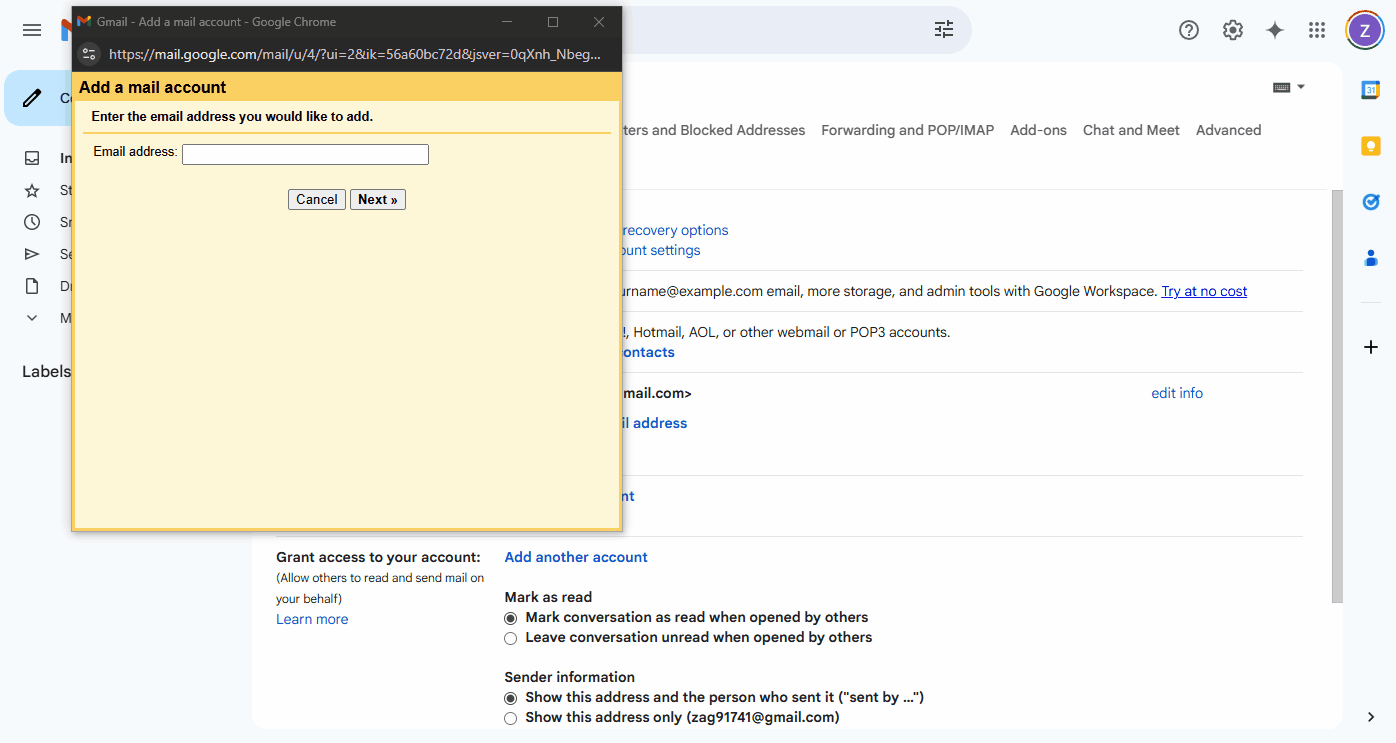Select the Sent arrow icon
Viewport: 1396px width, 743px height.
coord(32,254)
